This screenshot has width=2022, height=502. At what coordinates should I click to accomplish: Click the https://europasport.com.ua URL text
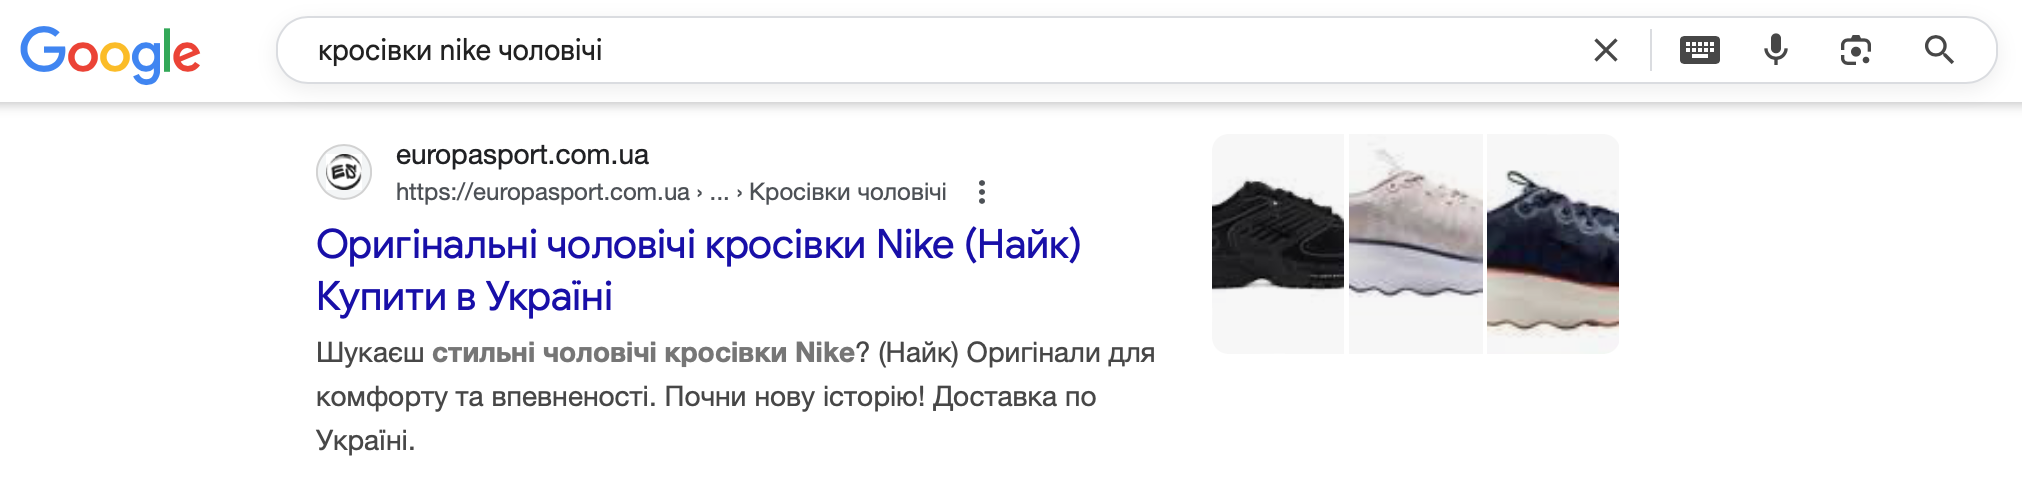(x=542, y=192)
